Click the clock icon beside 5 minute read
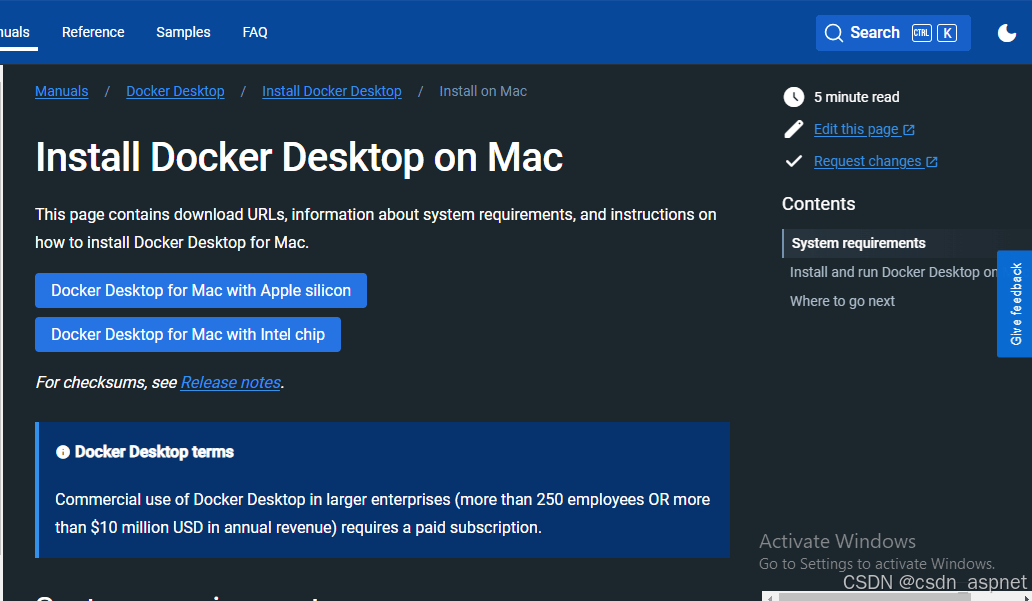1032x601 pixels. (794, 97)
